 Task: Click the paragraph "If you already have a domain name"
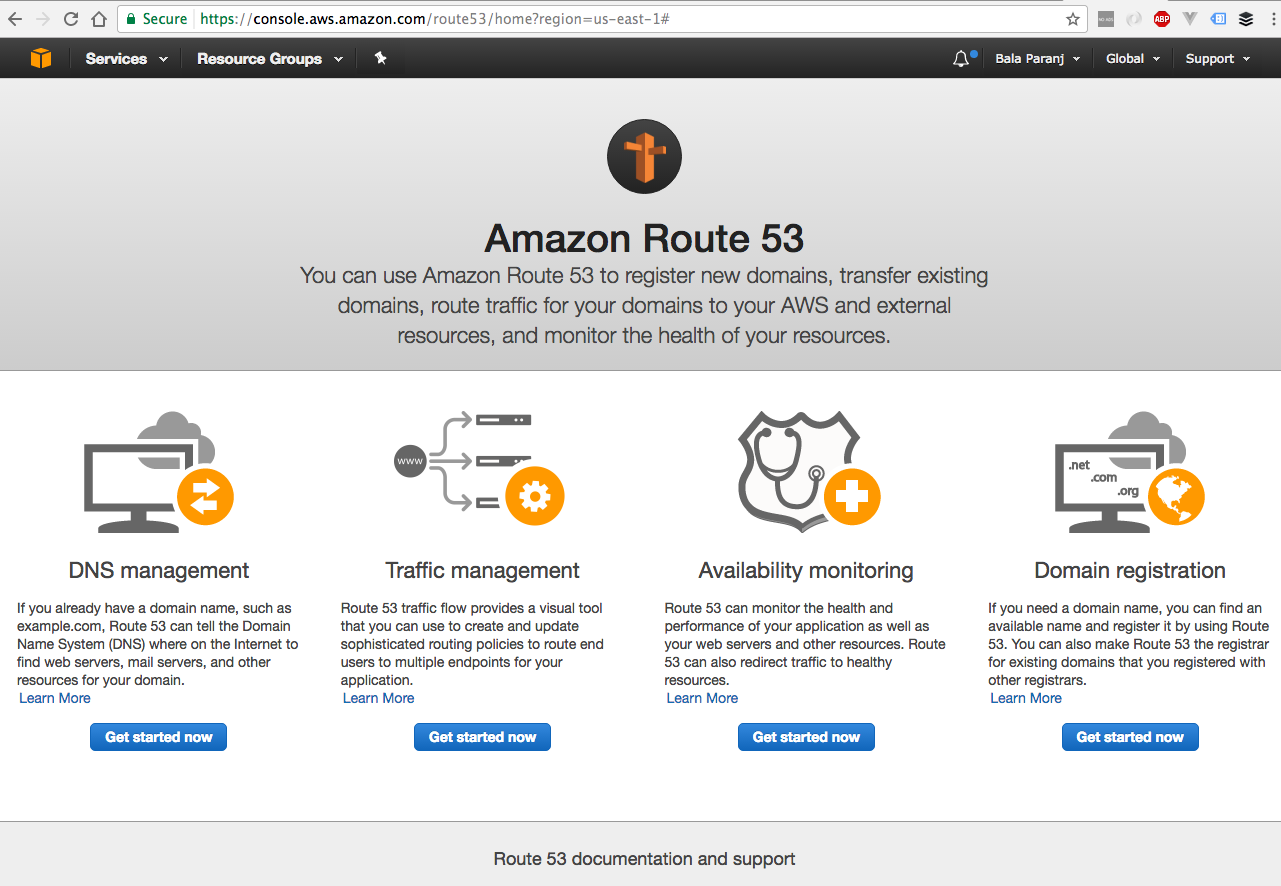[x=158, y=644]
